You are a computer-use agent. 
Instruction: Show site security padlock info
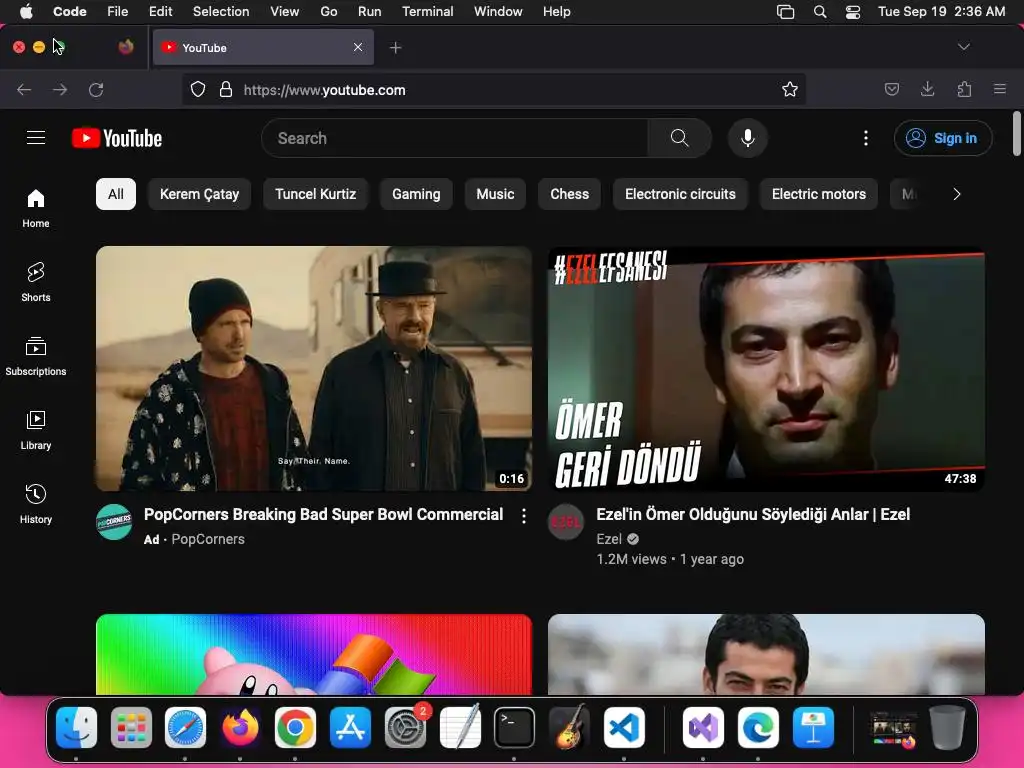pyautogui.click(x=226, y=89)
